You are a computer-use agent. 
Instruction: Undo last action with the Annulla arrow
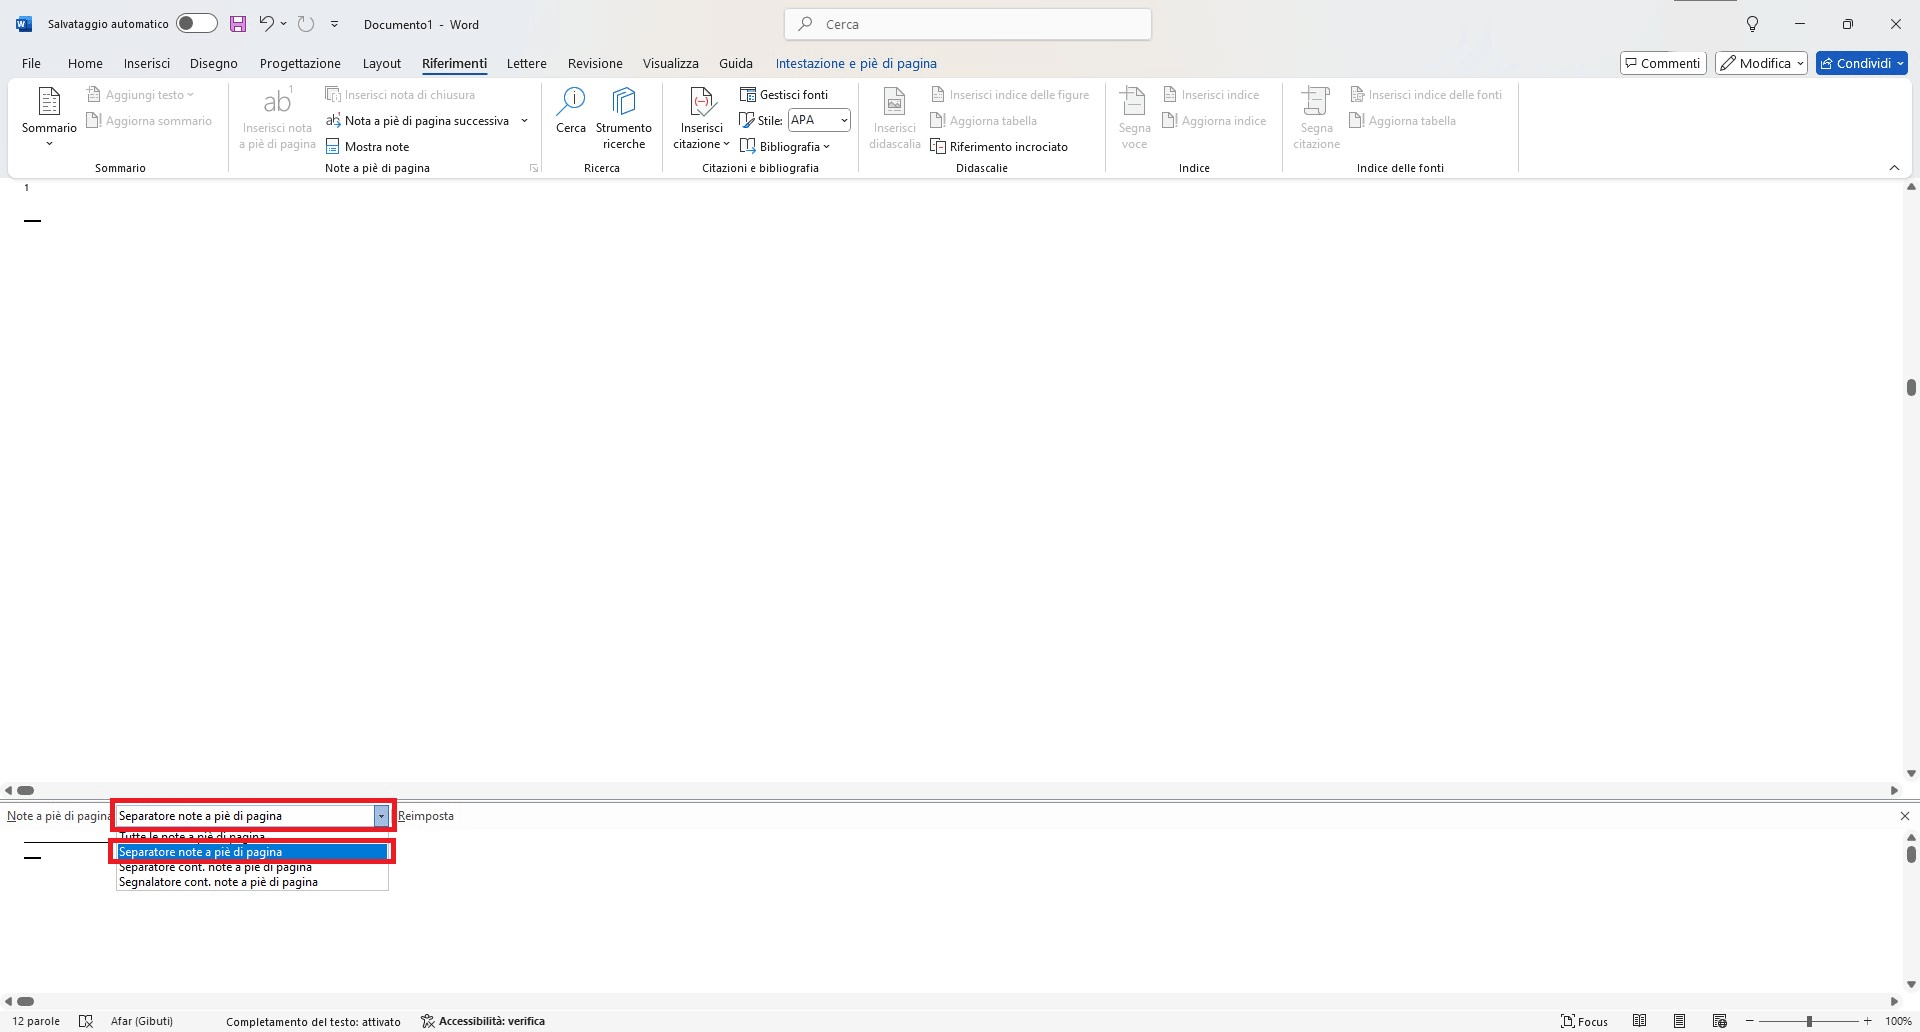coord(266,24)
